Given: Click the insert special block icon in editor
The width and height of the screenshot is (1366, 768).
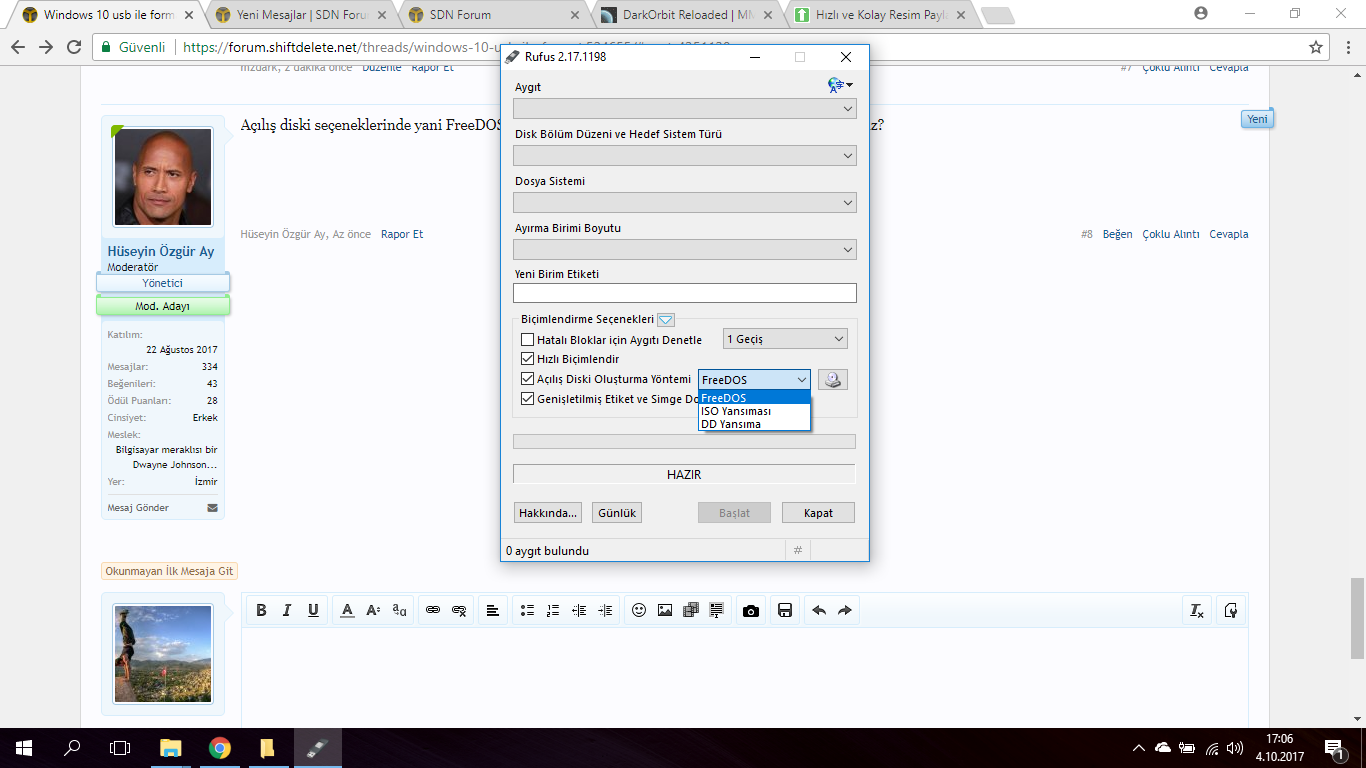Looking at the screenshot, I should pos(717,610).
